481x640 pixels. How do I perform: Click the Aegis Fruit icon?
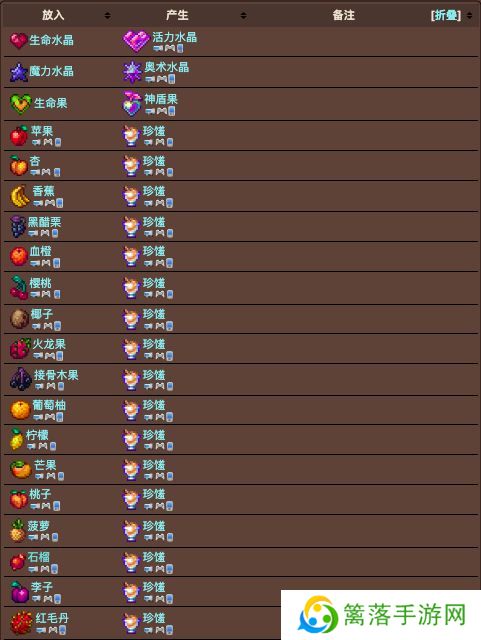tap(132, 104)
